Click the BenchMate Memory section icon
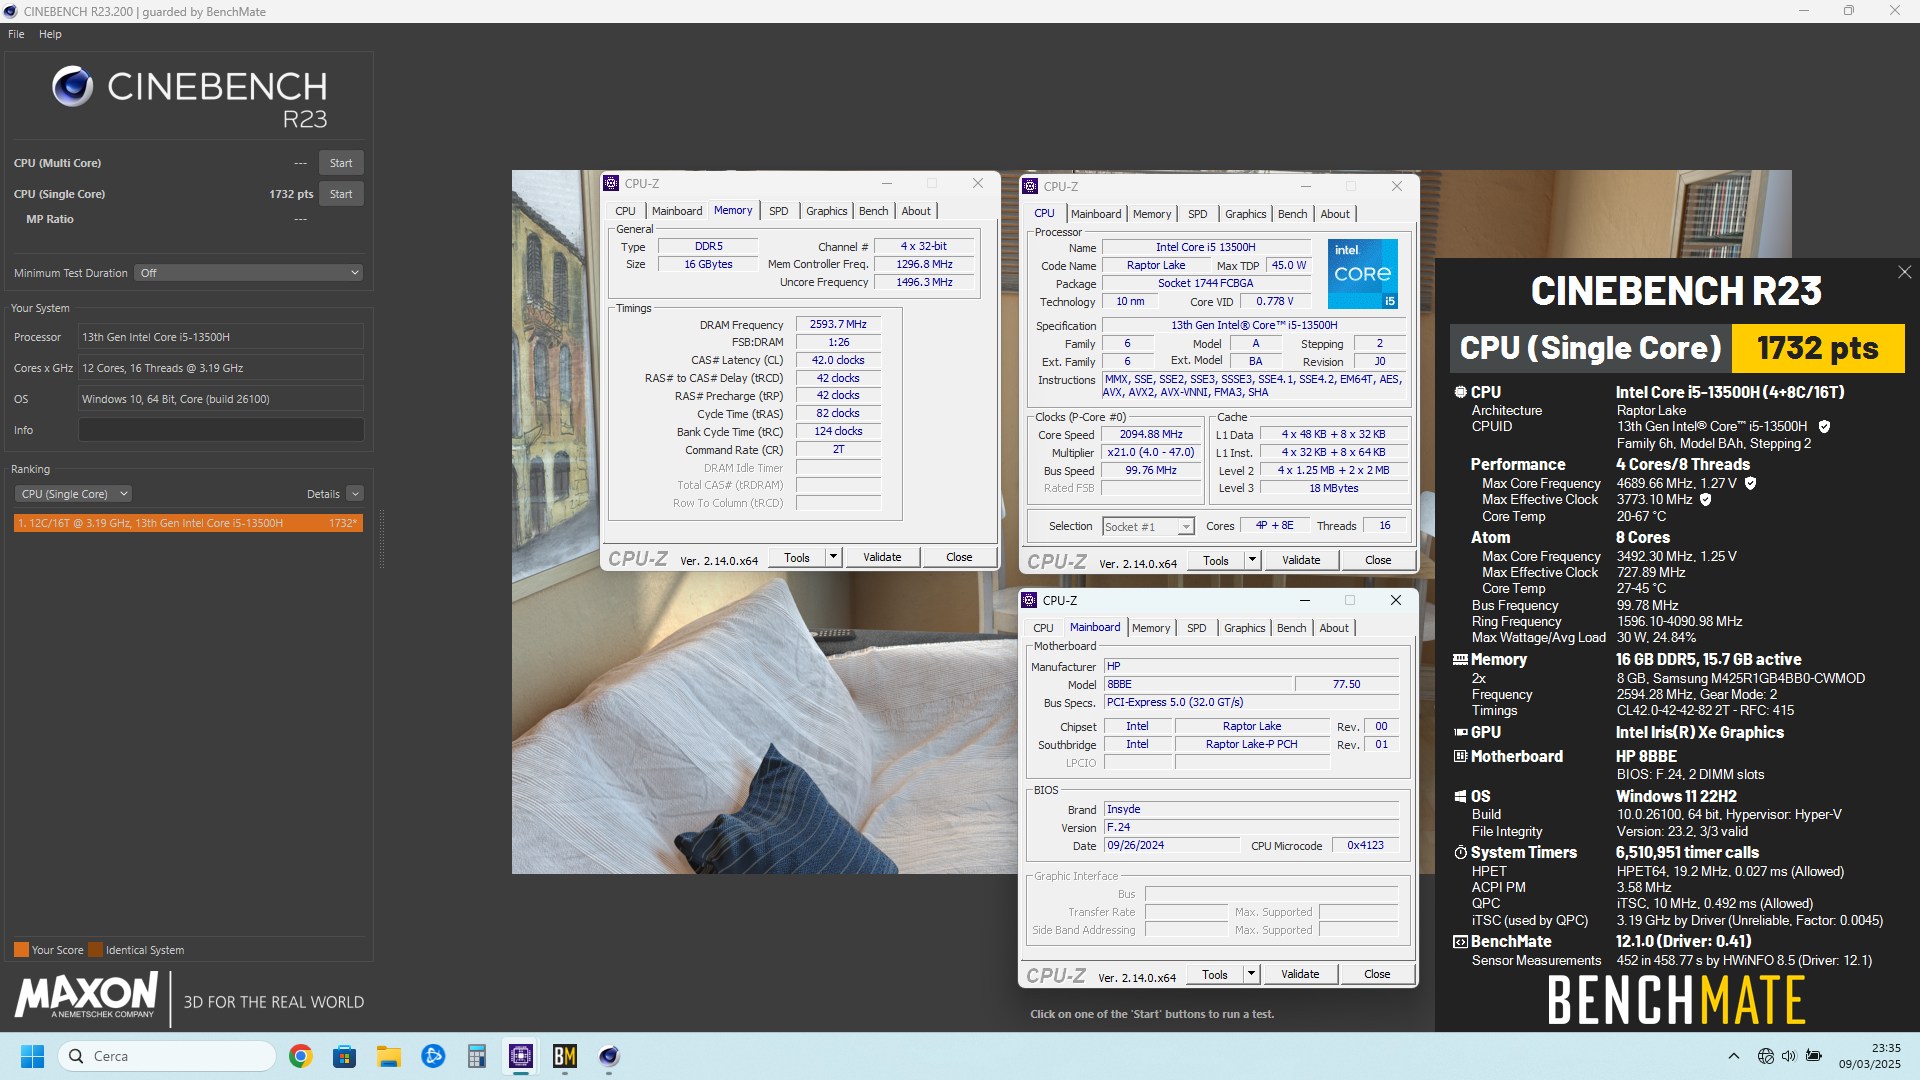 pos(1460,660)
